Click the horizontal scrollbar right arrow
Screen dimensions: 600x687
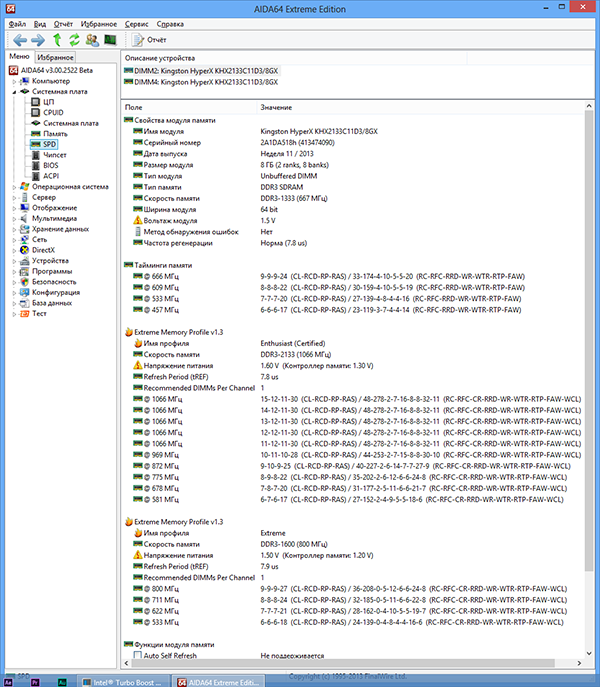pos(579,663)
